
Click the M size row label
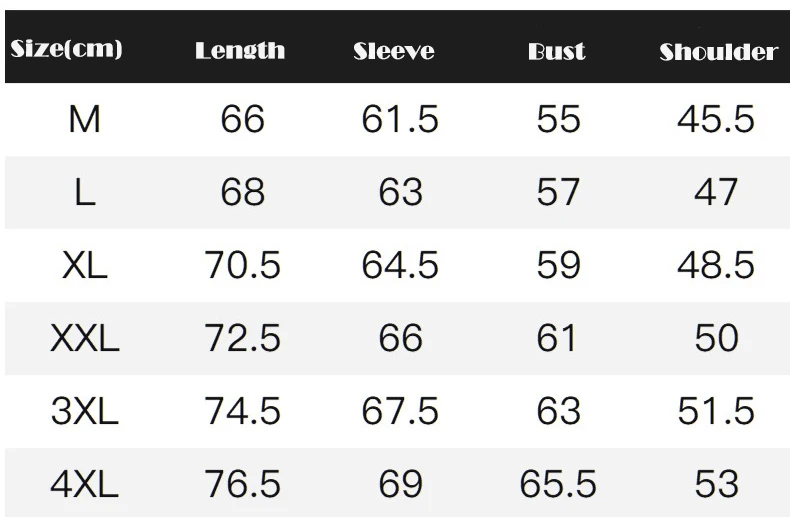coord(84,120)
